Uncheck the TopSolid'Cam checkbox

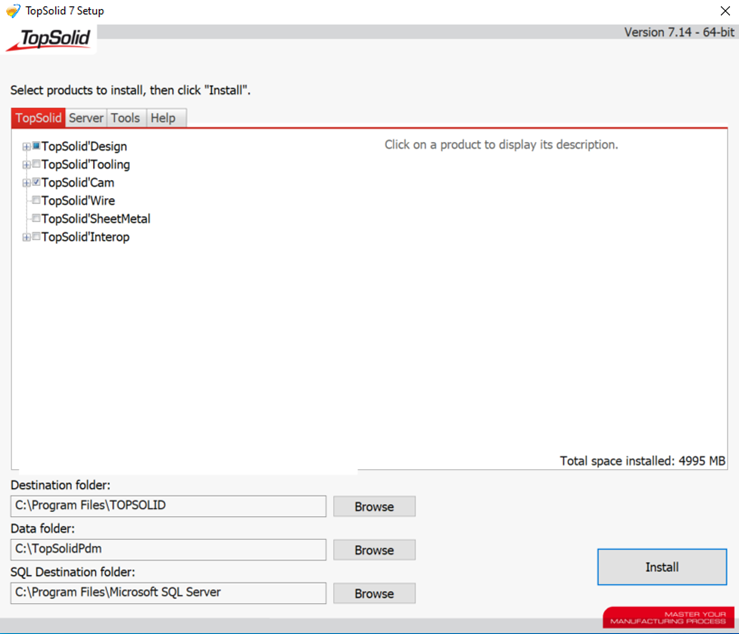pos(36,182)
